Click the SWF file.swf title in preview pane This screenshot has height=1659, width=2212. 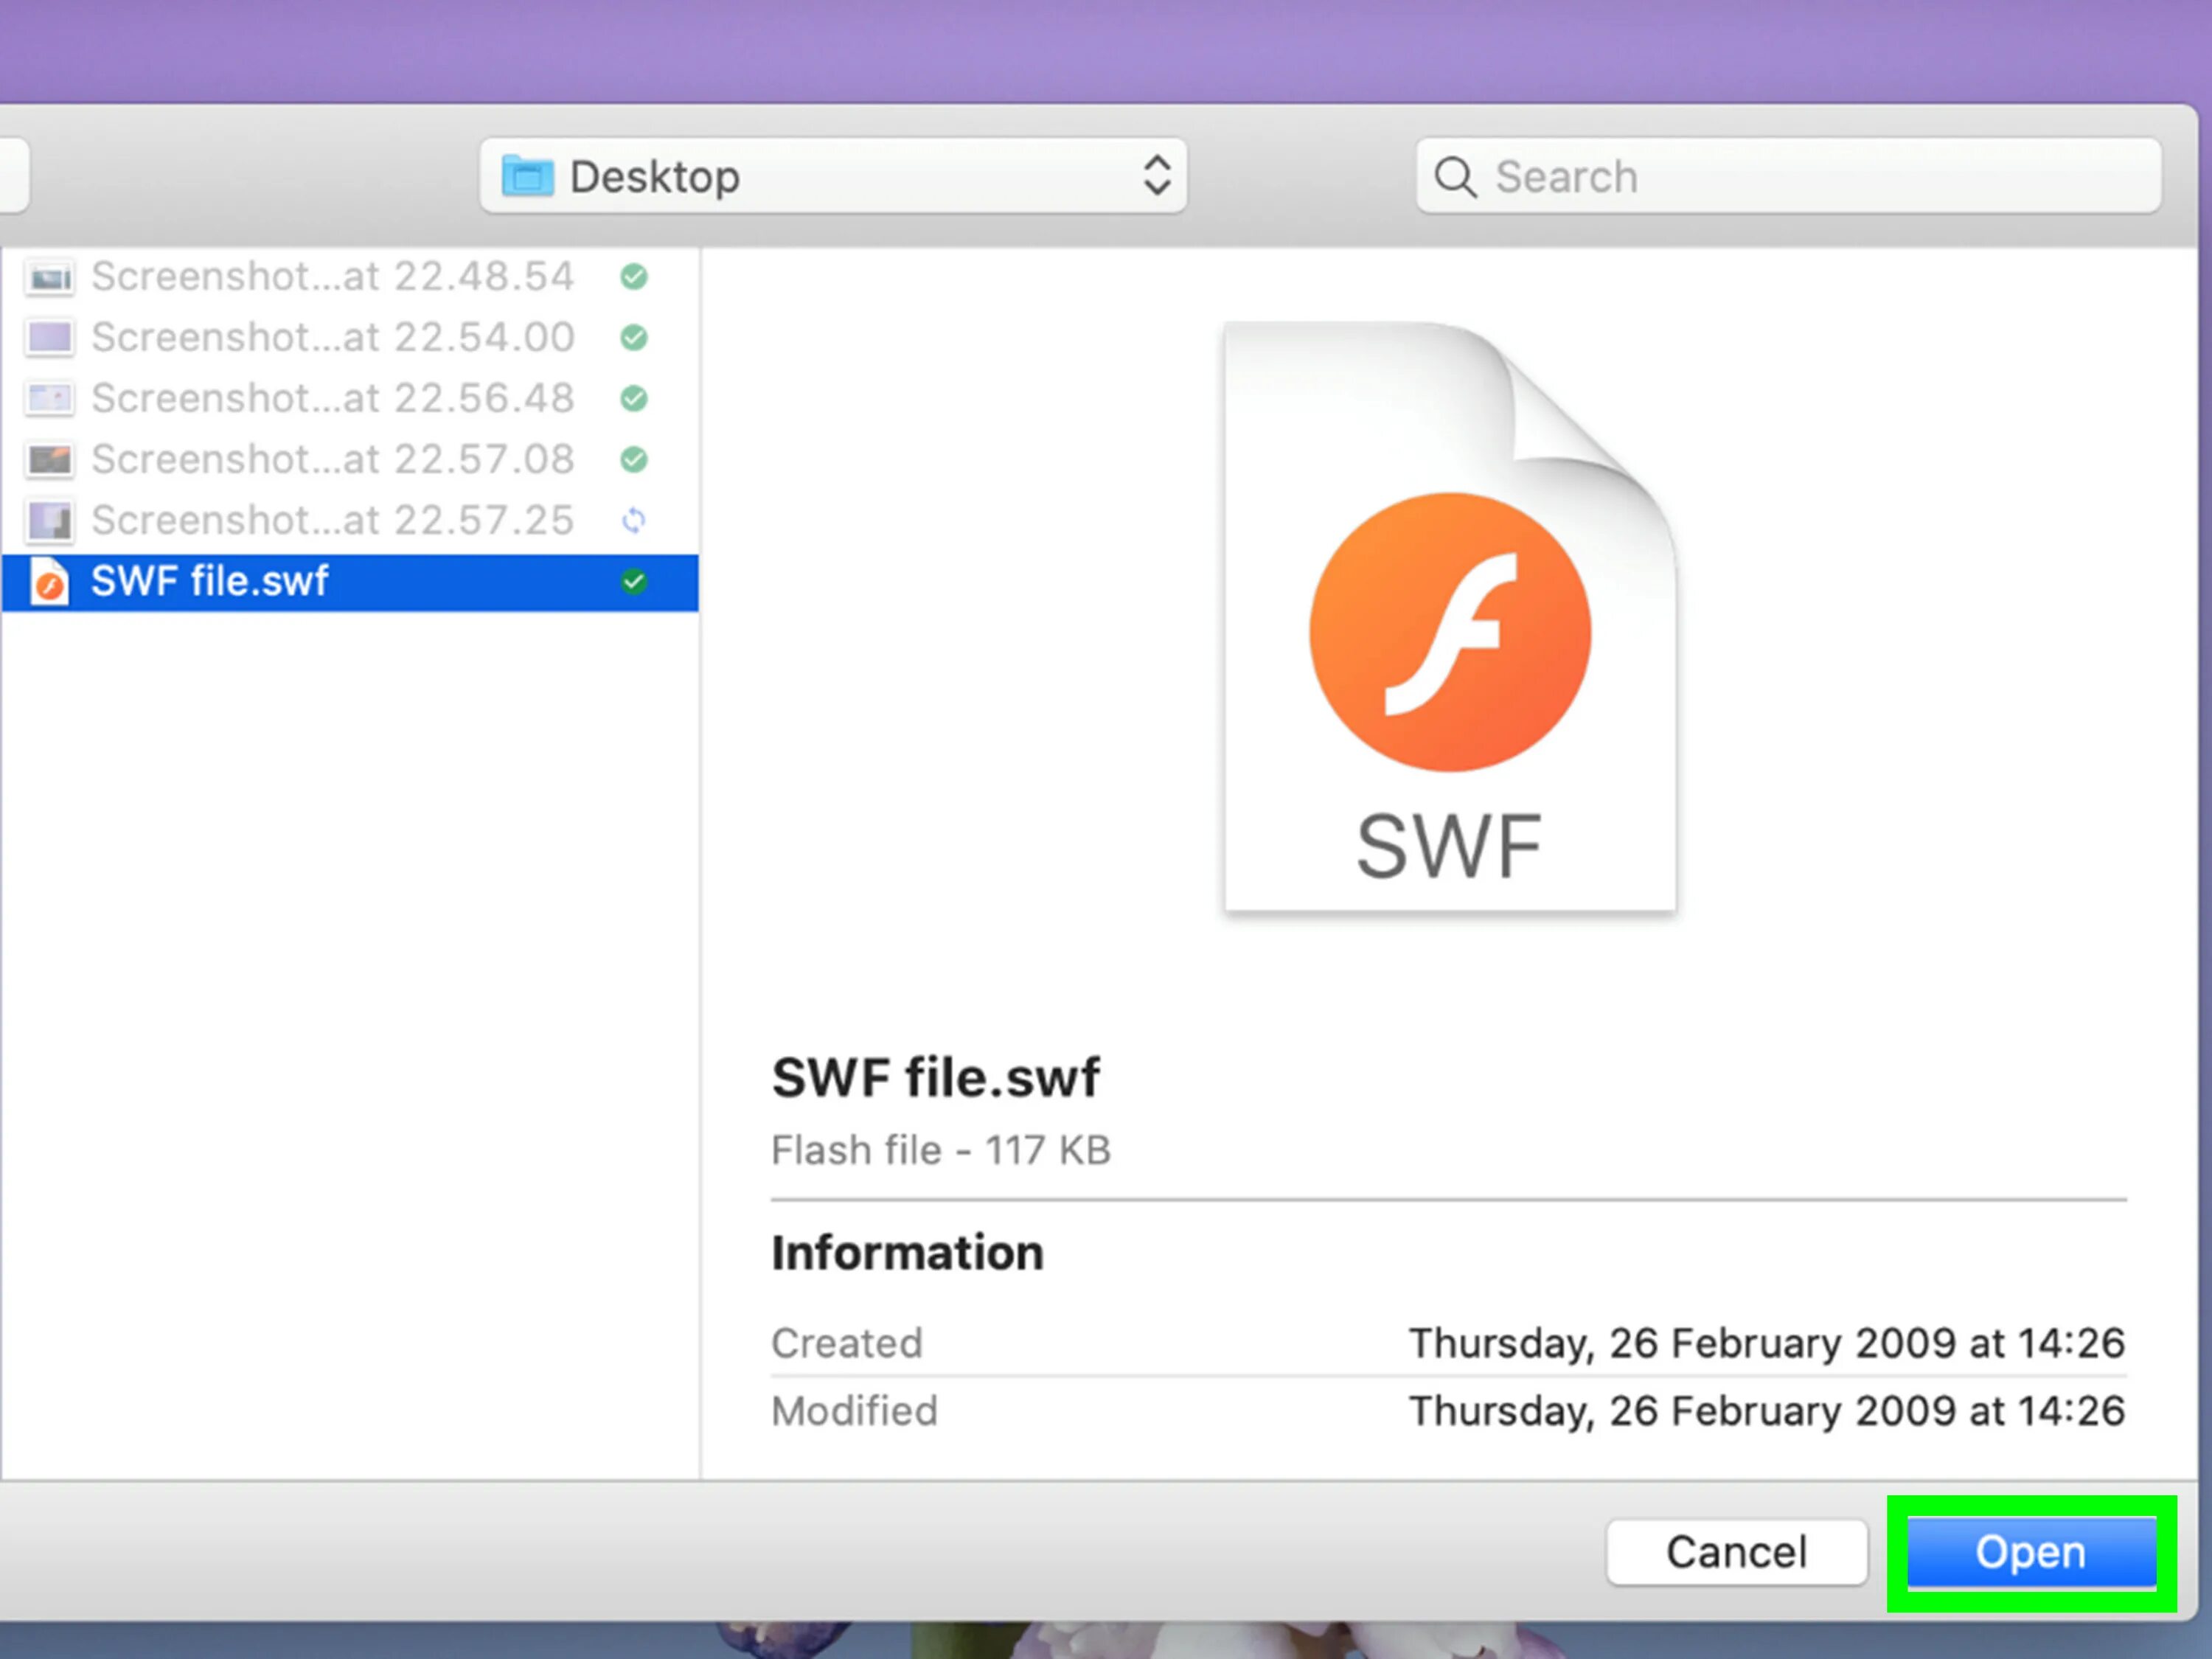935,1078
